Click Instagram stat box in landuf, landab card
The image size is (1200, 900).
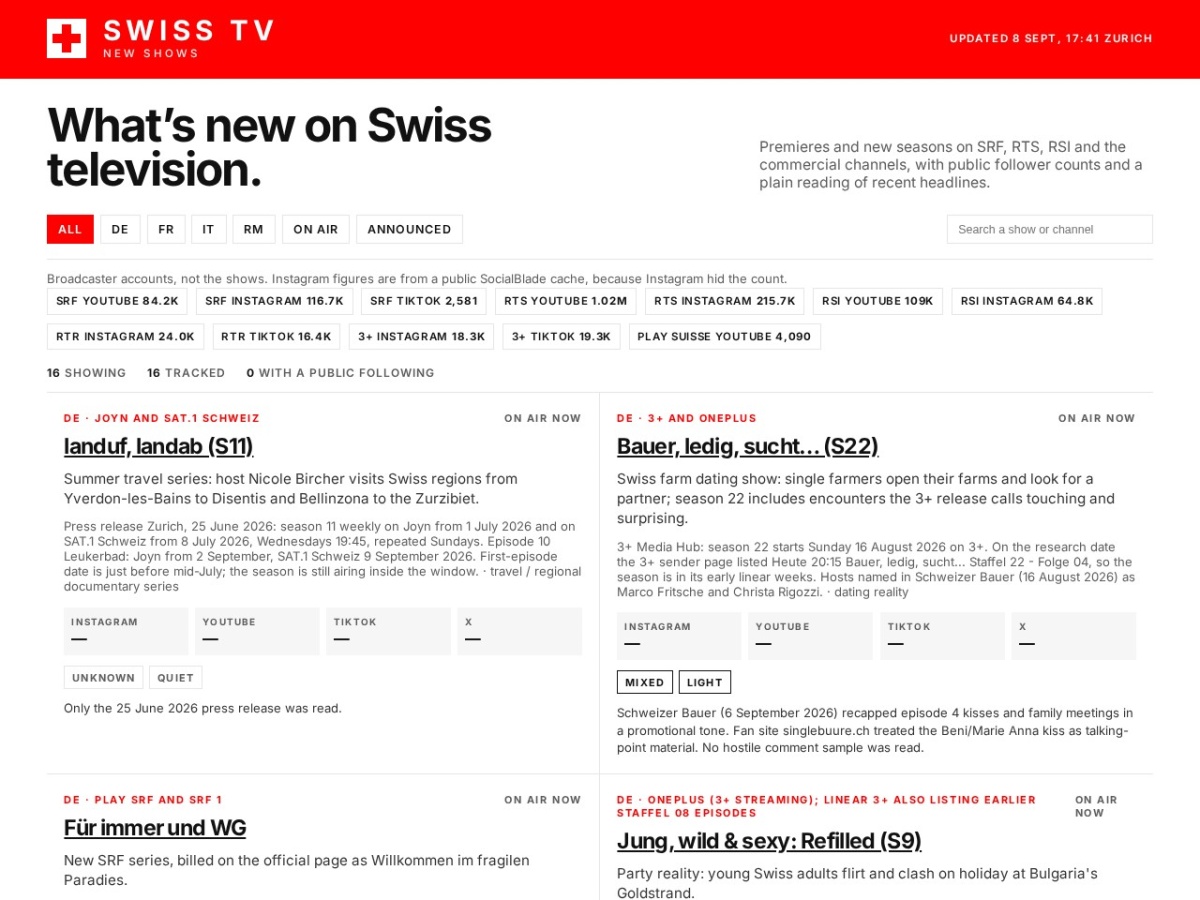[126, 631]
